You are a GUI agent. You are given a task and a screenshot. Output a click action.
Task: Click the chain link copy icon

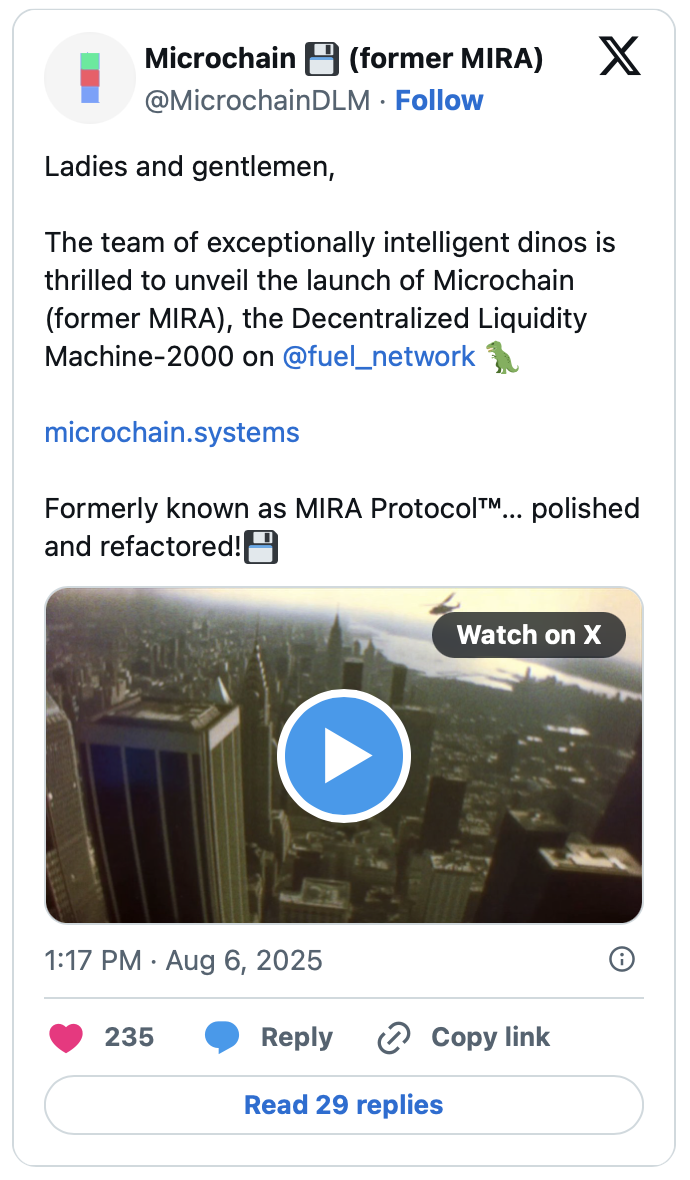click(x=394, y=1038)
